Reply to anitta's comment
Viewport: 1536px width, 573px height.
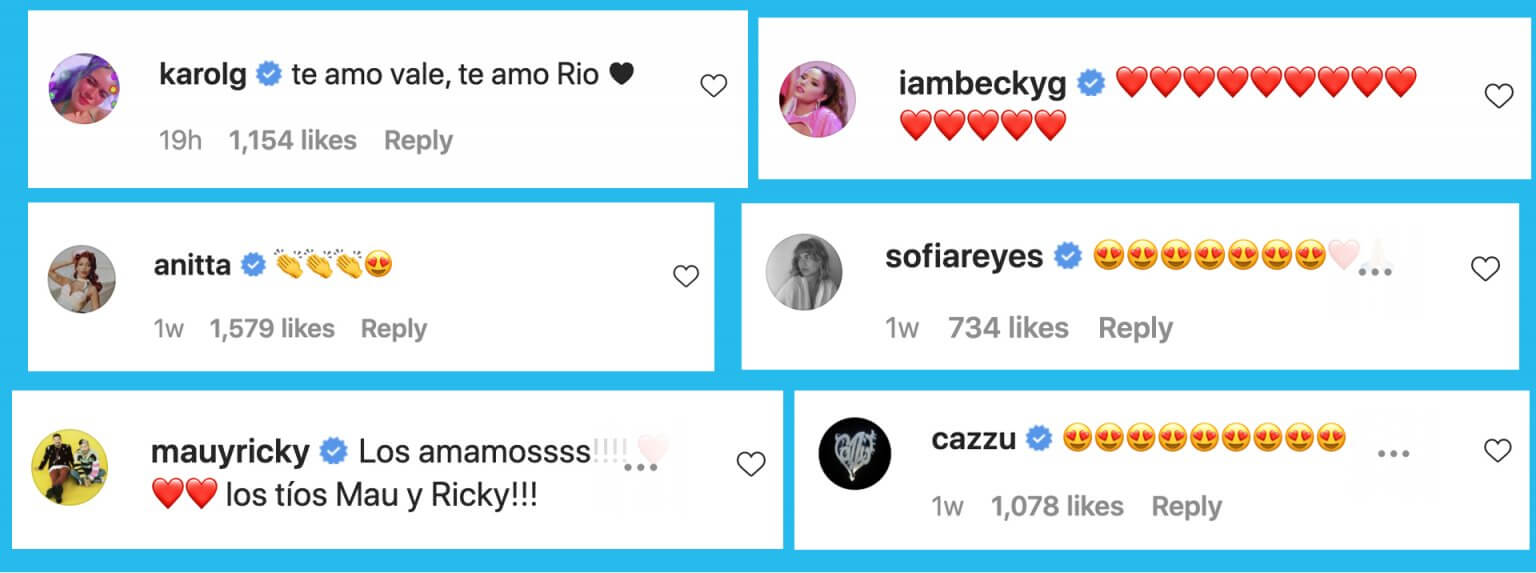394,328
